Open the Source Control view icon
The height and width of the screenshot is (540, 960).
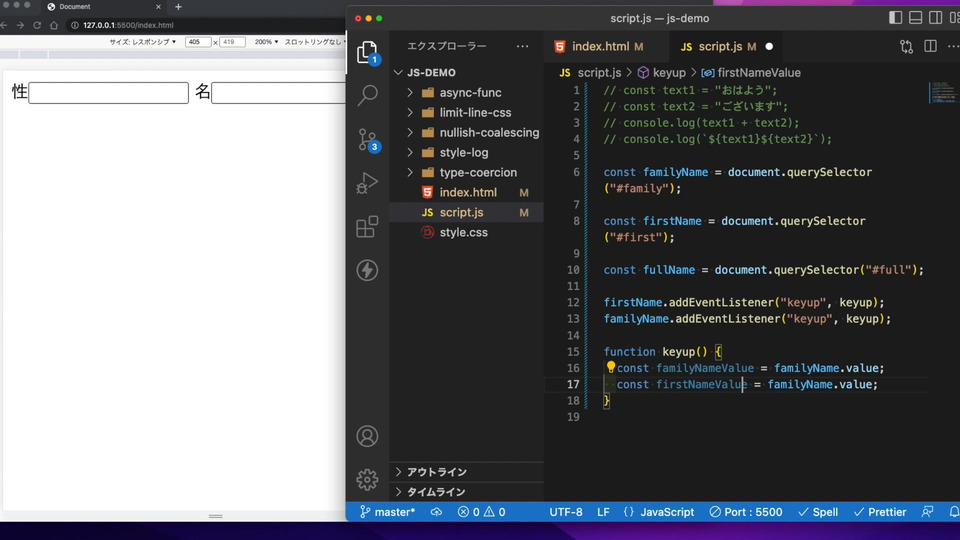(x=367, y=140)
